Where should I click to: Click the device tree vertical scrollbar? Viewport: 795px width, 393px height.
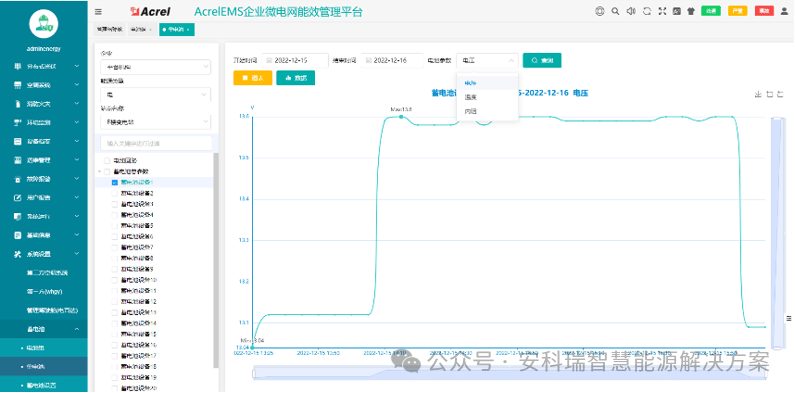tap(216, 260)
